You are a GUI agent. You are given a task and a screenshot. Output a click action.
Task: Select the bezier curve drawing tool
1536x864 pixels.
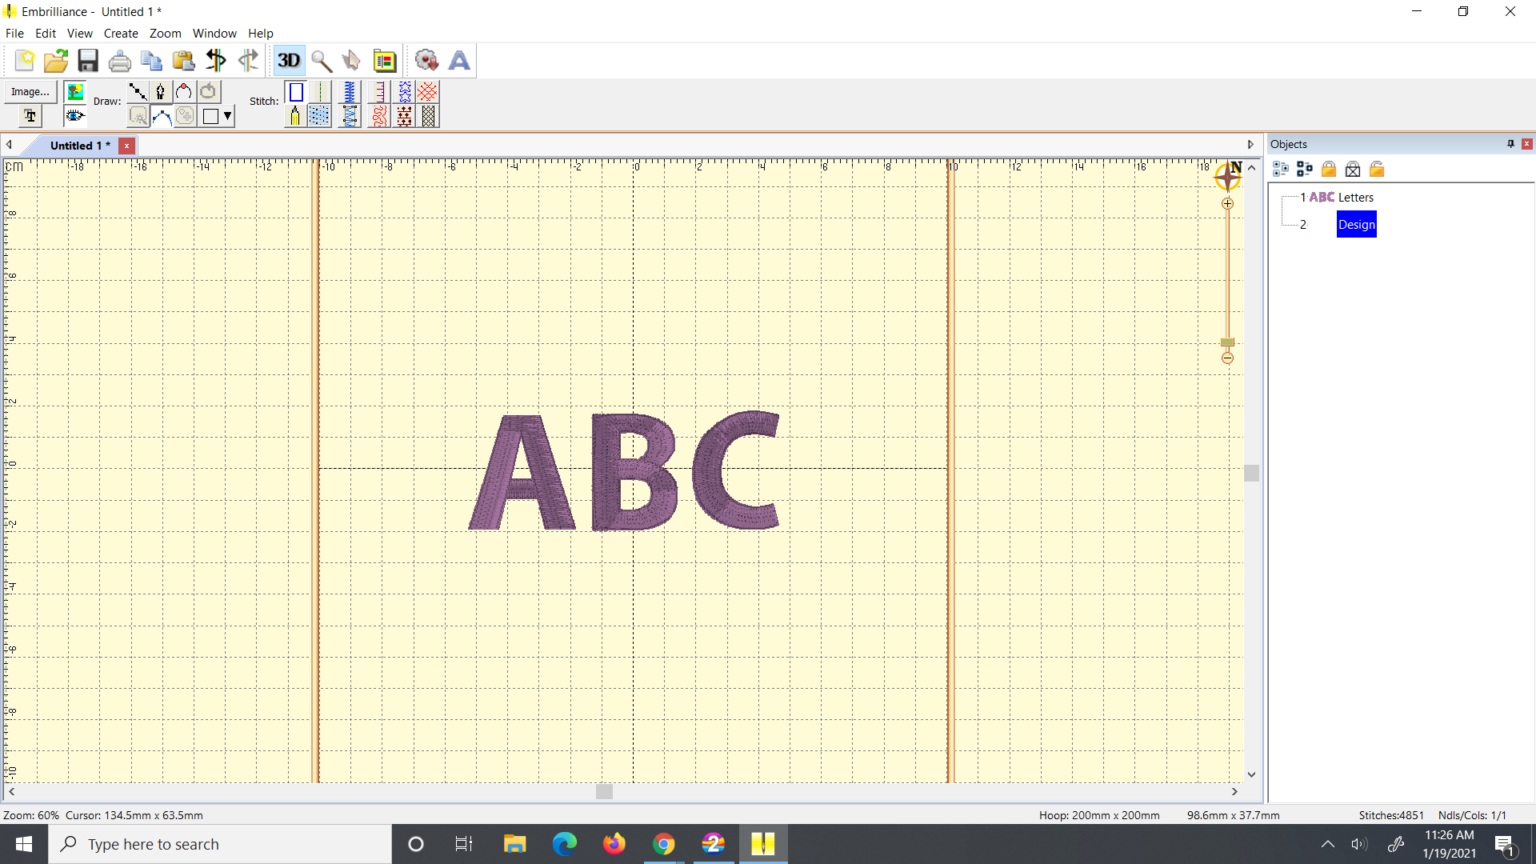point(162,117)
